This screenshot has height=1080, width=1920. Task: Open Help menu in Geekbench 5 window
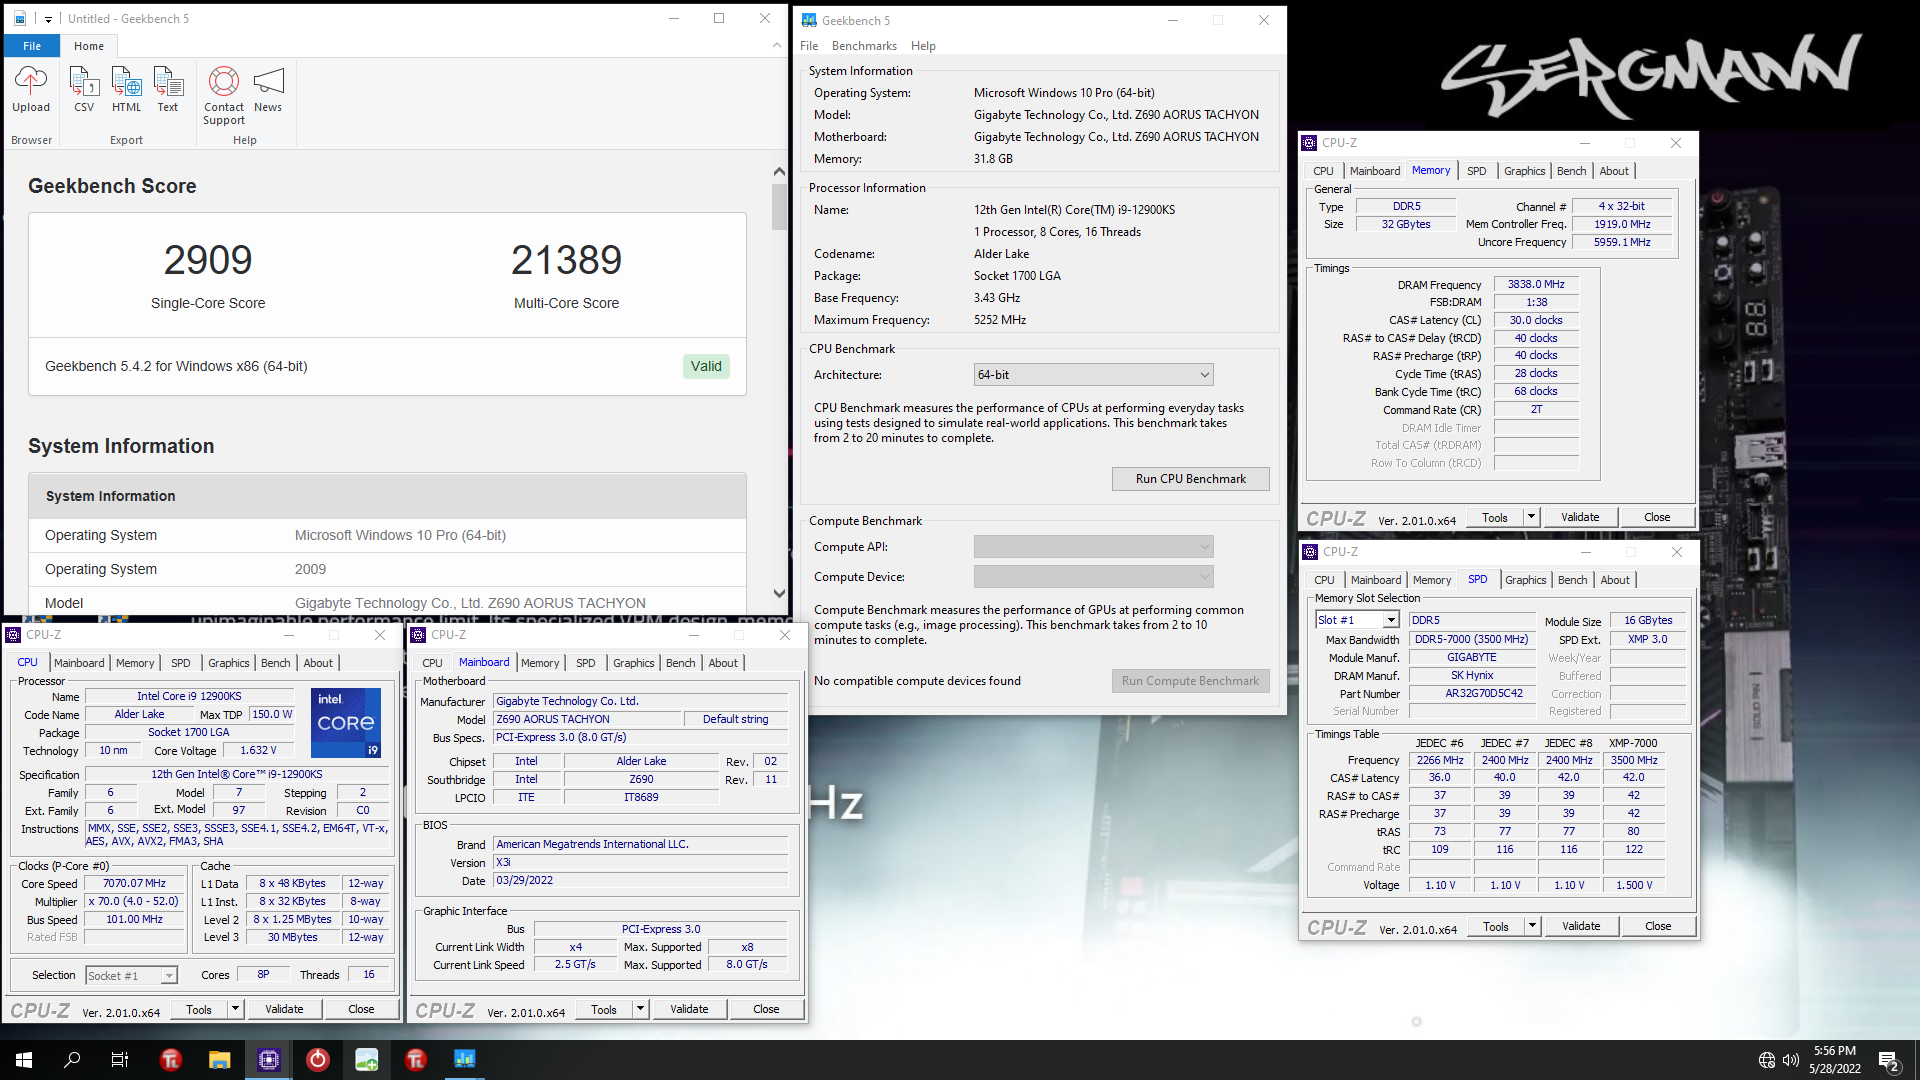pos(923,46)
